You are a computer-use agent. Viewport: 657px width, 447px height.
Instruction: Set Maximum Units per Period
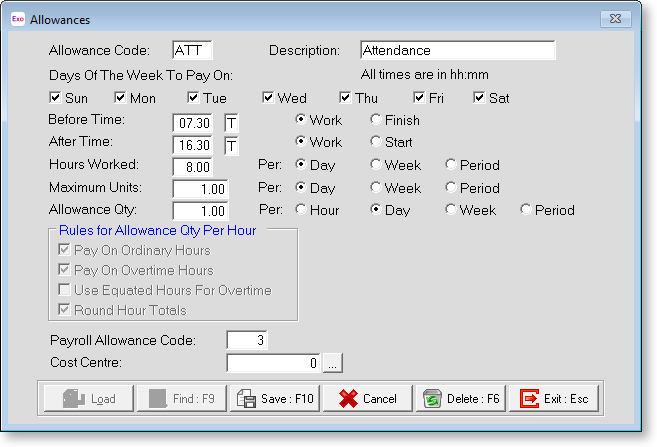click(x=452, y=188)
